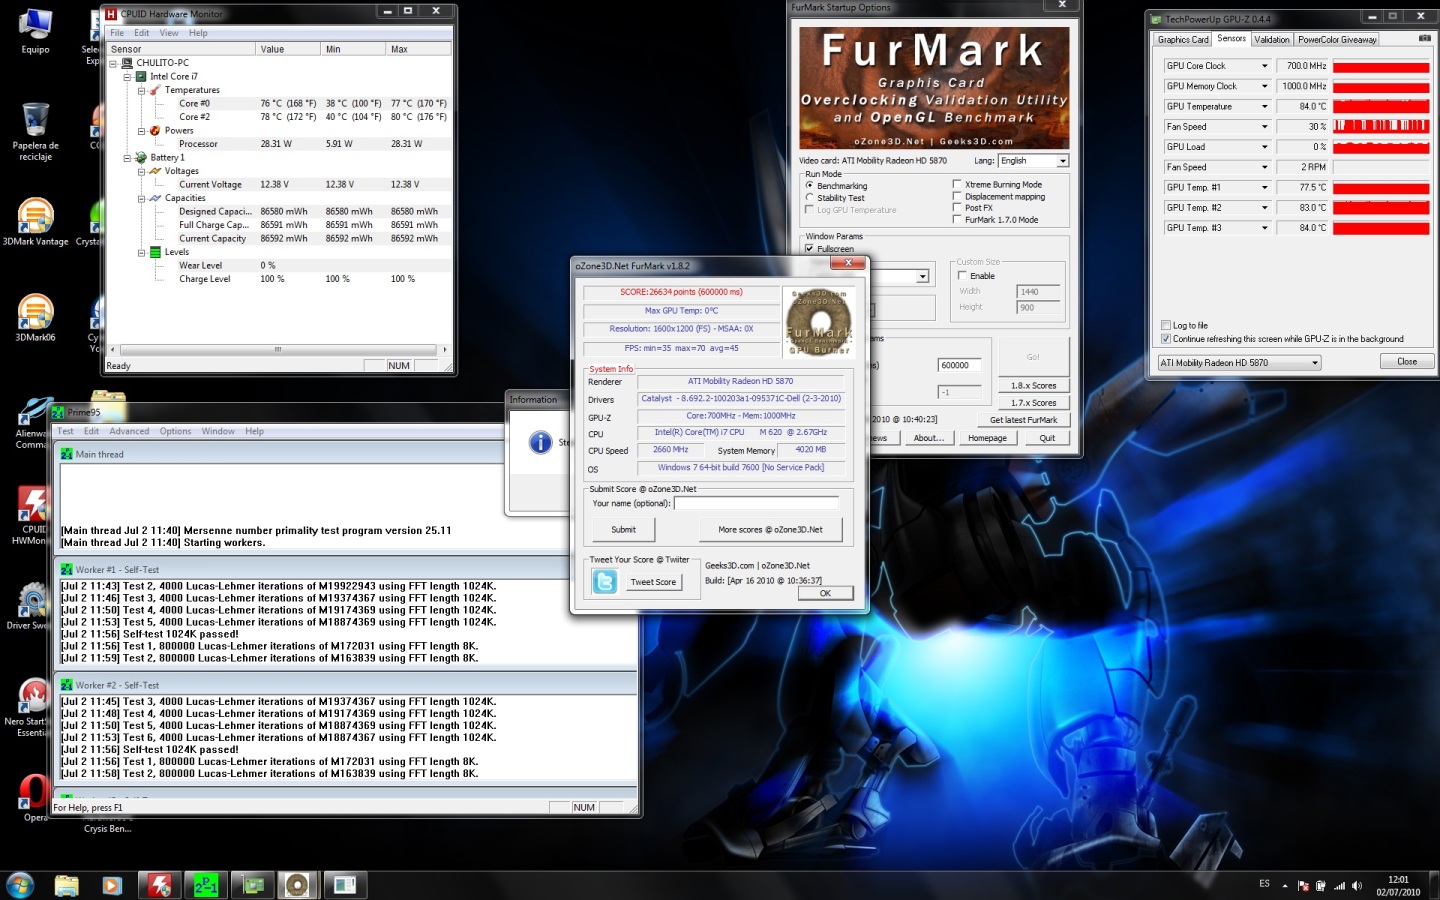Collapse CHULITO-PC tree node
Screen dimensions: 1440x900
point(114,63)
